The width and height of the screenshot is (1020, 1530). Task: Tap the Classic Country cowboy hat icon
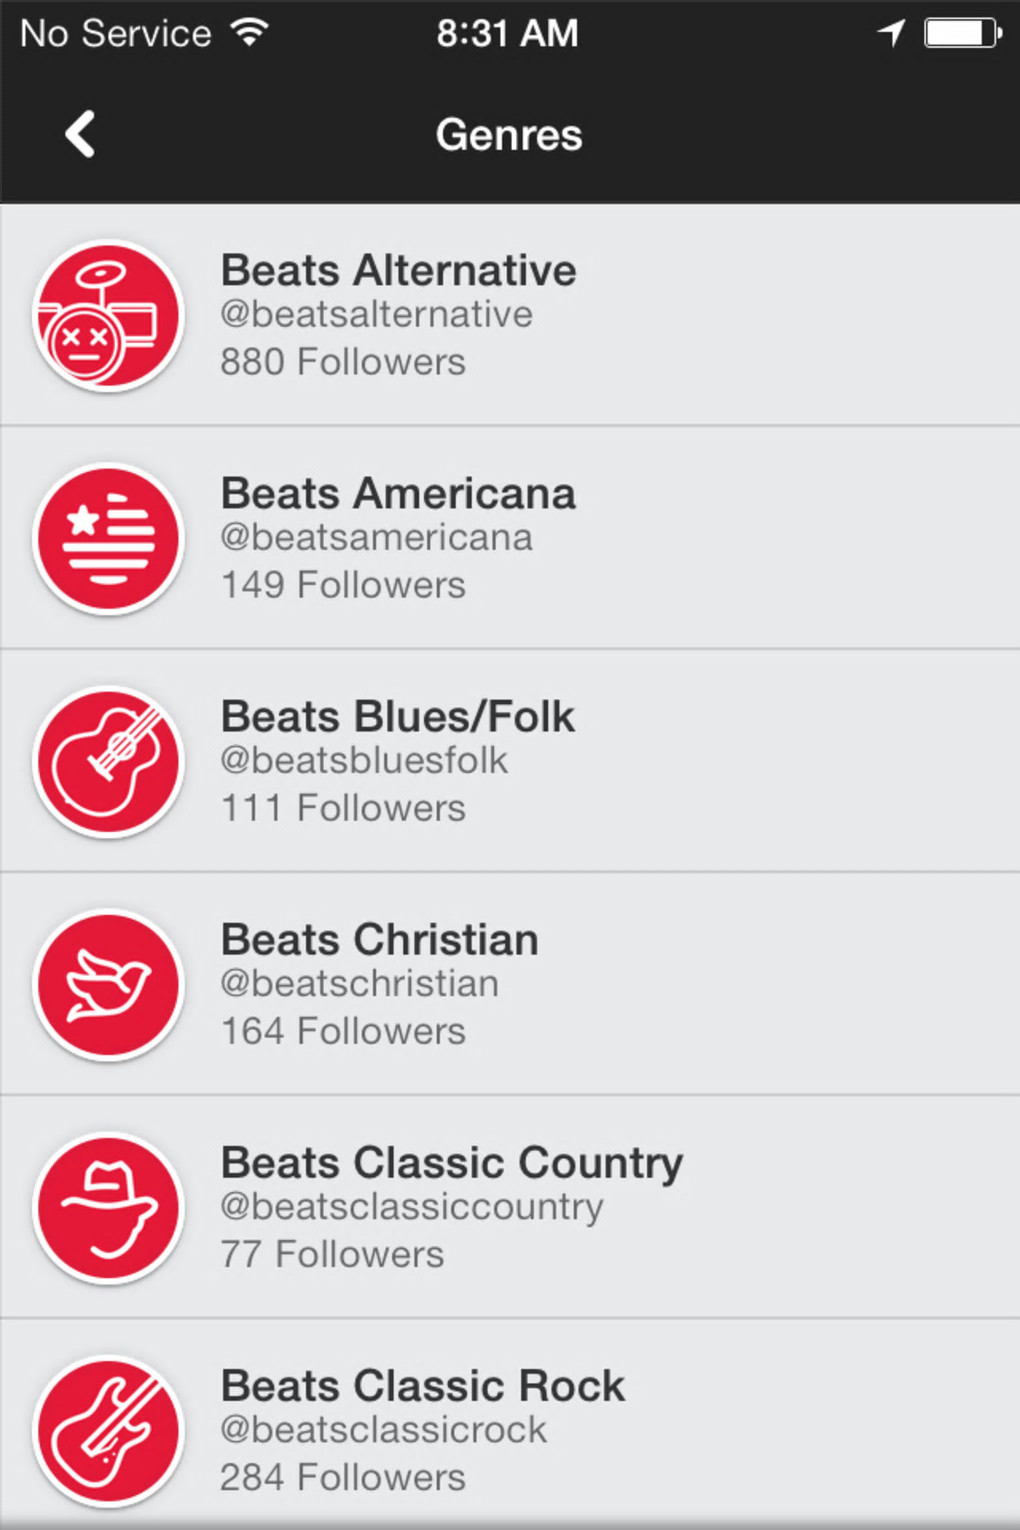108,1208
